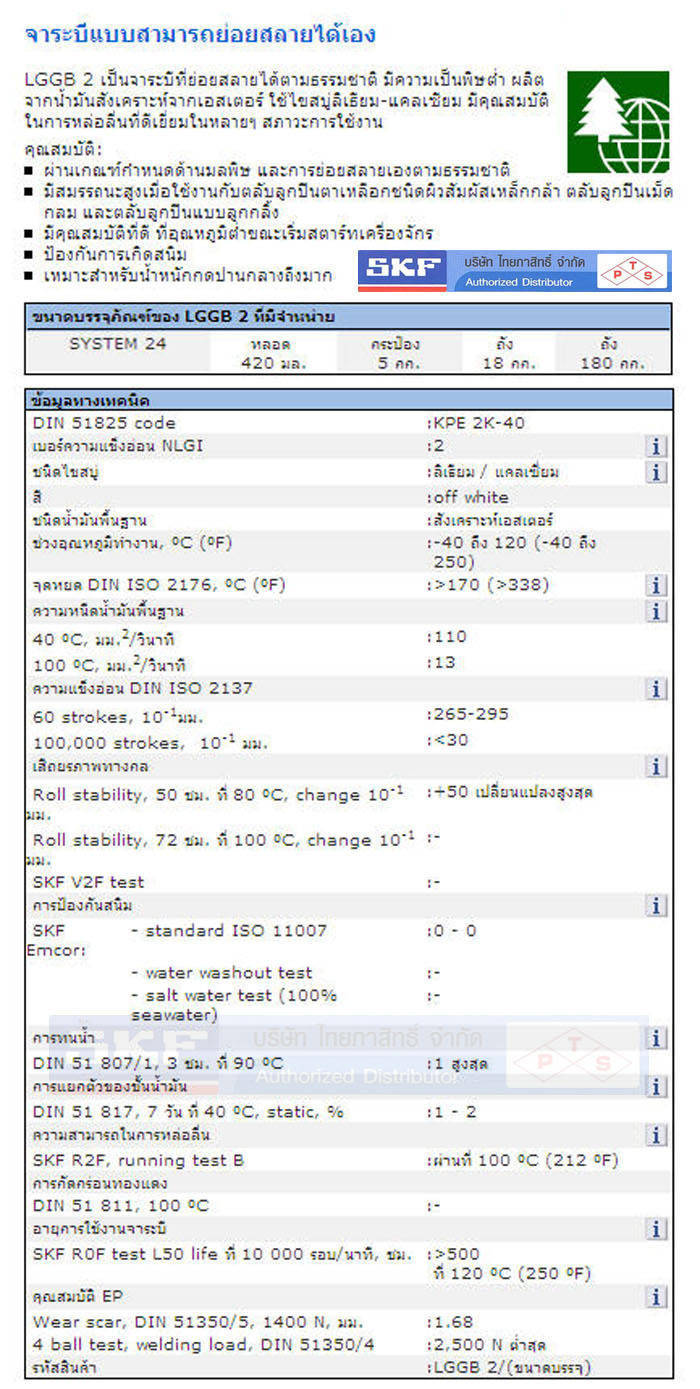Click the blue Thai page title heading
Image resolution: width=700 pixels, height=1389 pixels.
click(x=200, y=35)
